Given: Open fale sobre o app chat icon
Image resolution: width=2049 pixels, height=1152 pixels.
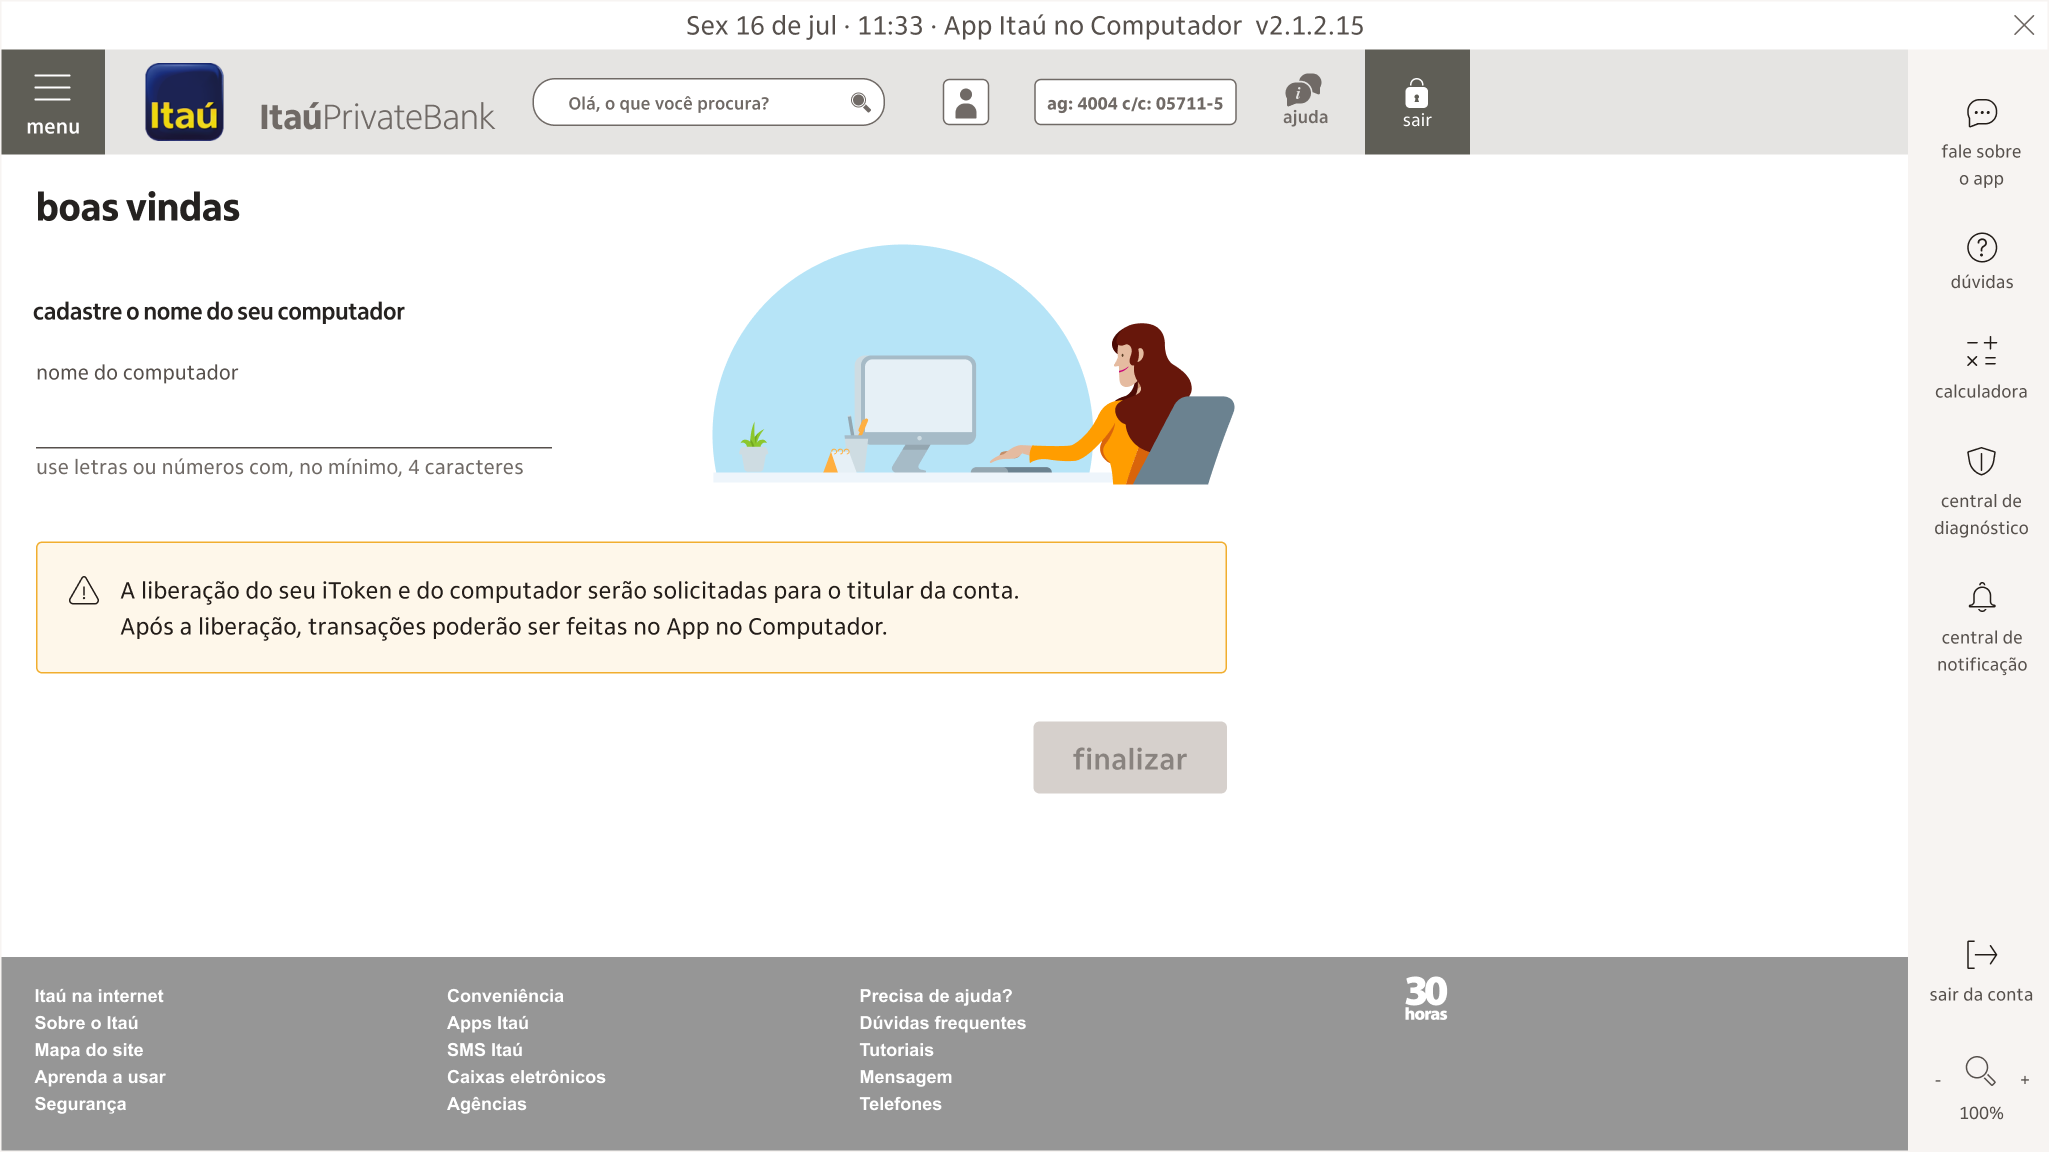Looking at the screenshot, I should tap(1981, 113).
